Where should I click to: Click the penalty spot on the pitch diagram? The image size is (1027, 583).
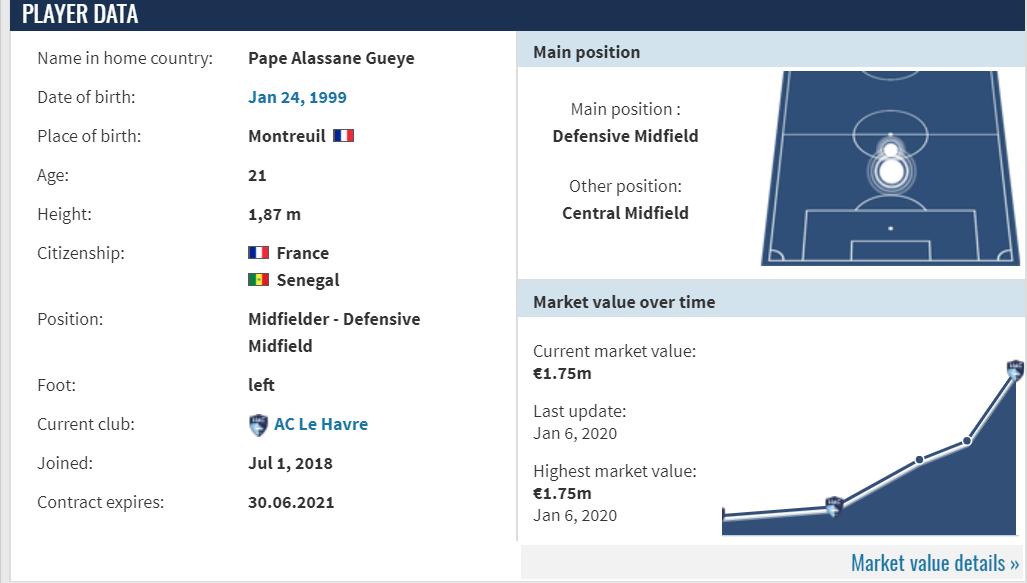[890, 229]
